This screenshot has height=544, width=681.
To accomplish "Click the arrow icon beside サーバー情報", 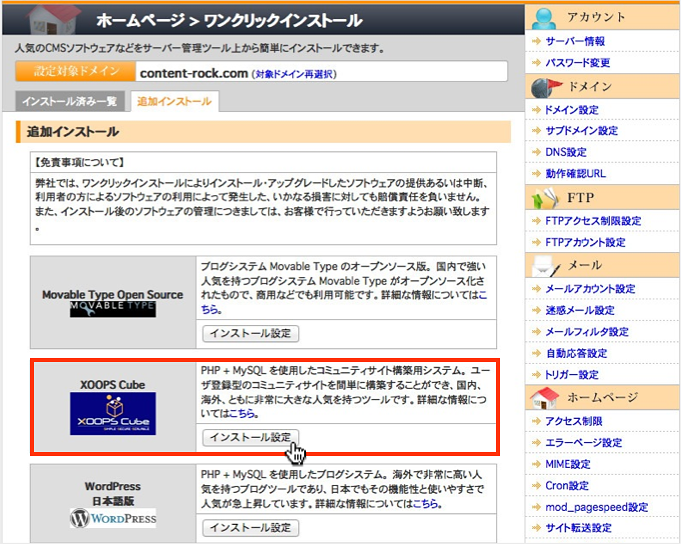I will point(536,41).
